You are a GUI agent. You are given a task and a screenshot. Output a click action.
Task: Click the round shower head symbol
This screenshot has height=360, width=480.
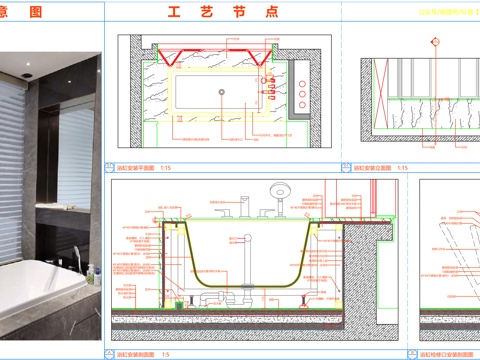coord(280,191)
